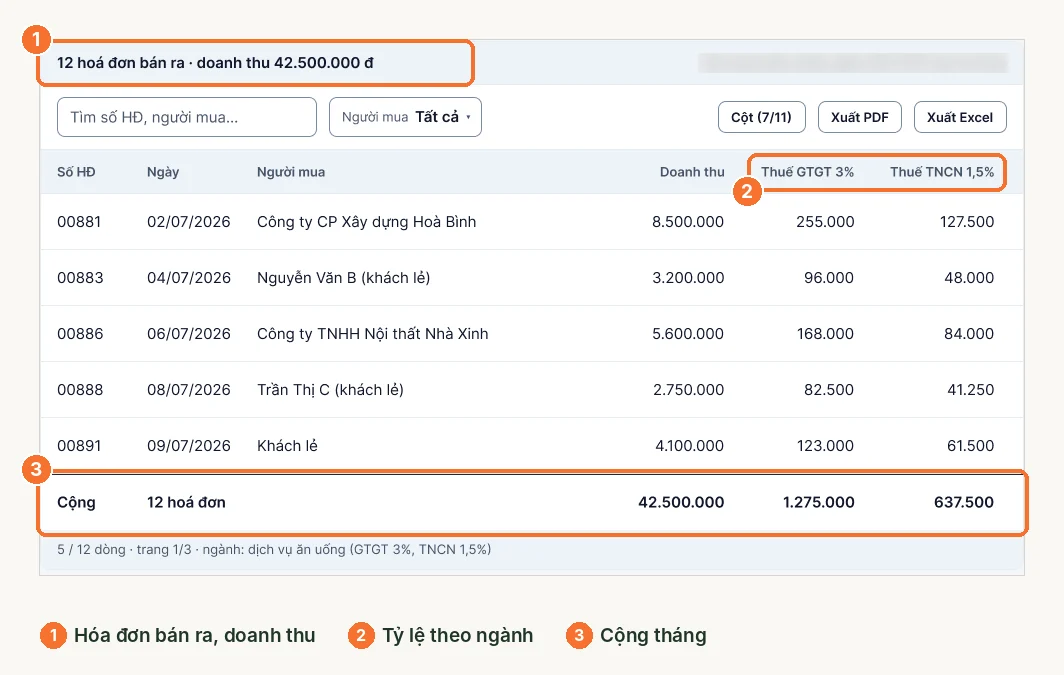Click the header summary 12 hoá đơn bán ra

121,63
